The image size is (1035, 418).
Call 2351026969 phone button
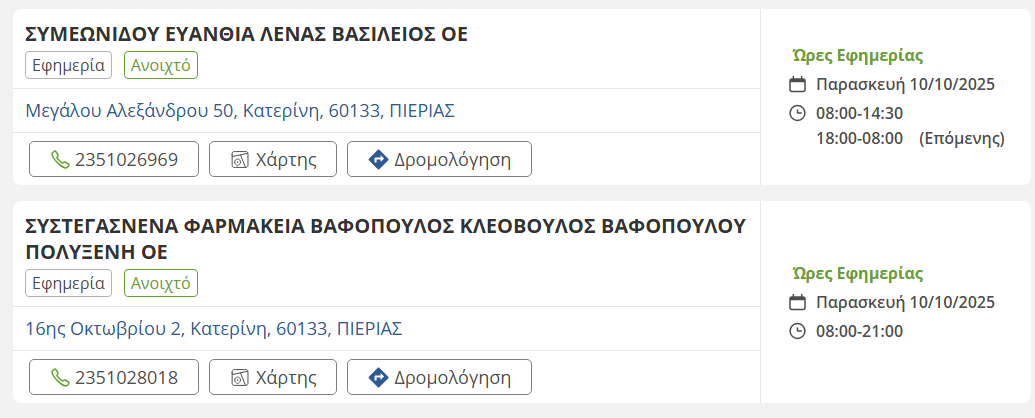[114, 159]
